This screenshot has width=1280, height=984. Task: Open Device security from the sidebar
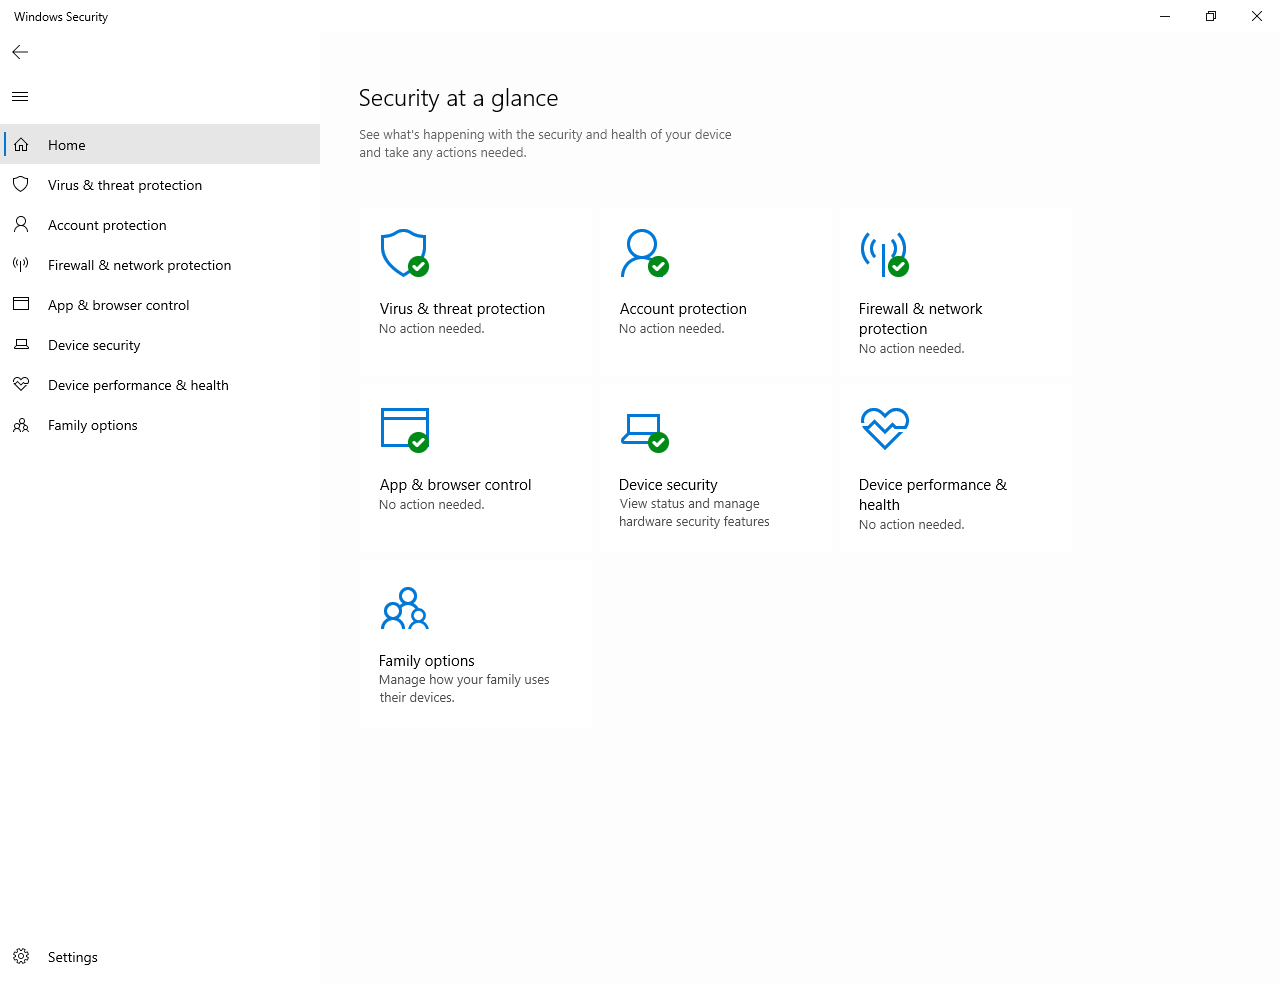94,345
